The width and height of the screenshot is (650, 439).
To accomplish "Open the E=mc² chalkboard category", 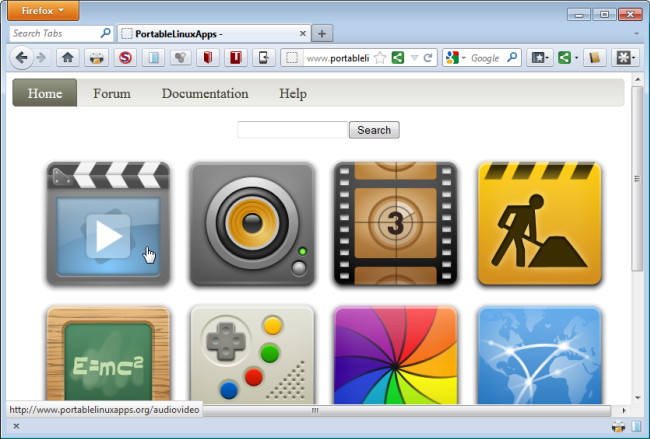I will coord(108,355).
